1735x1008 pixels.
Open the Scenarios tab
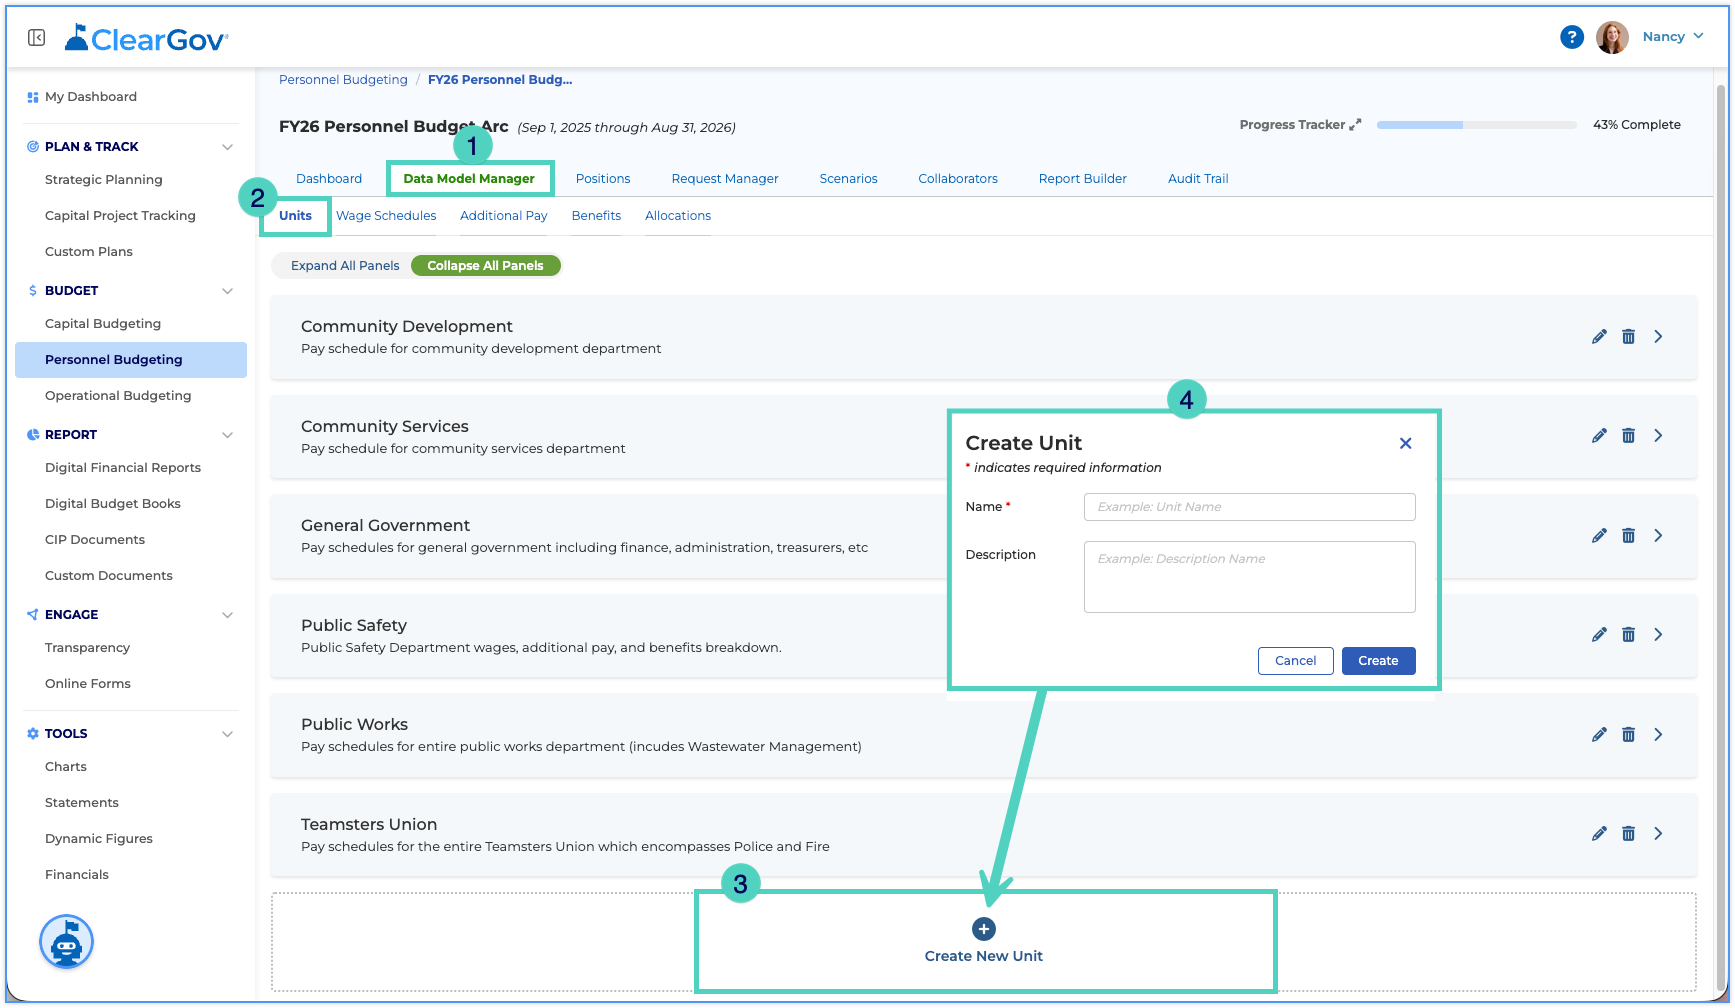coord(848,179)
